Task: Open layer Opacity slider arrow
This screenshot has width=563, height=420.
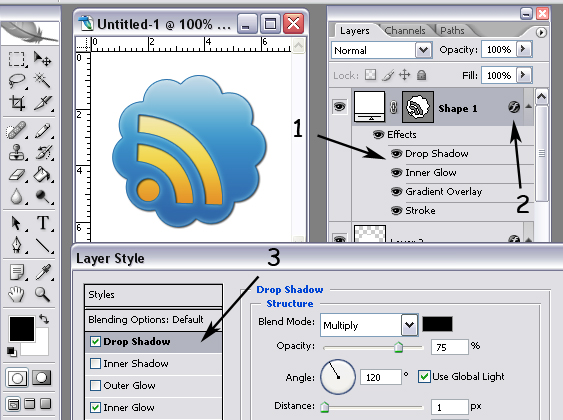Action: tap(524, 49)
